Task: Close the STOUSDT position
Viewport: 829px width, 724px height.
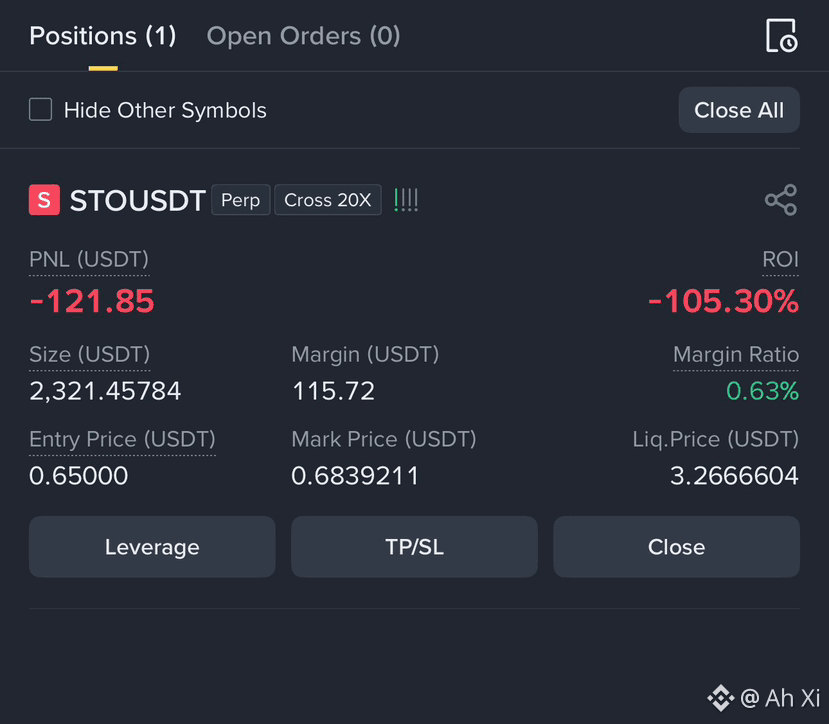Action: (x=676, y=547)
